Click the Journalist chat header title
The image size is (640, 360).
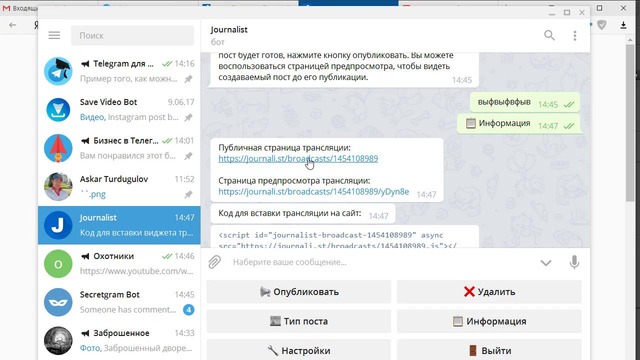point(229,29)
